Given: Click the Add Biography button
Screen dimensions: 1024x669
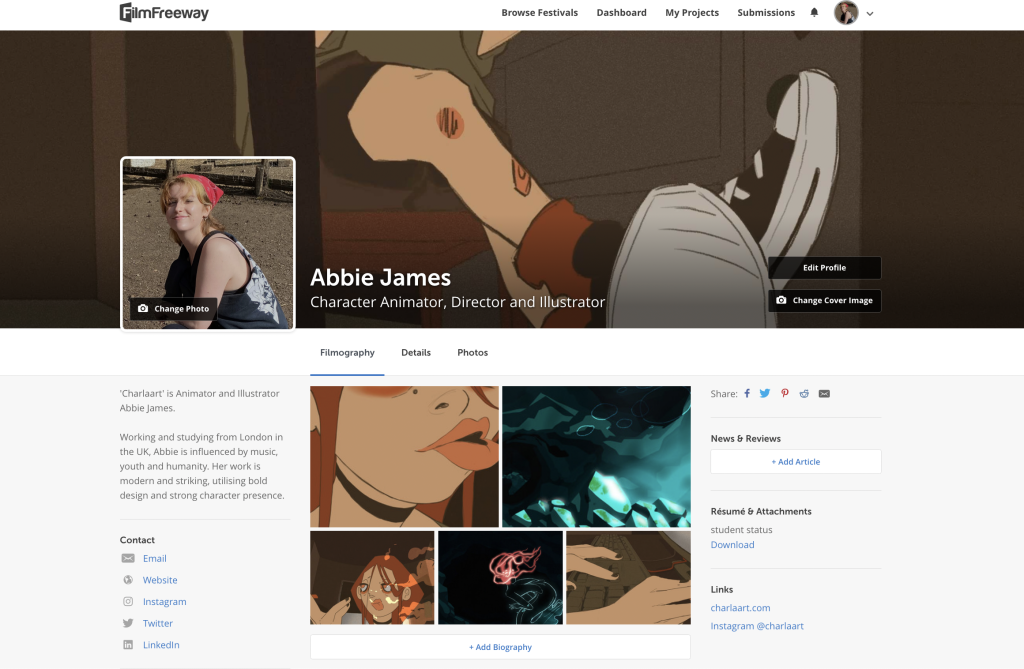Looking at the screenshot, I should click(500, 647).
